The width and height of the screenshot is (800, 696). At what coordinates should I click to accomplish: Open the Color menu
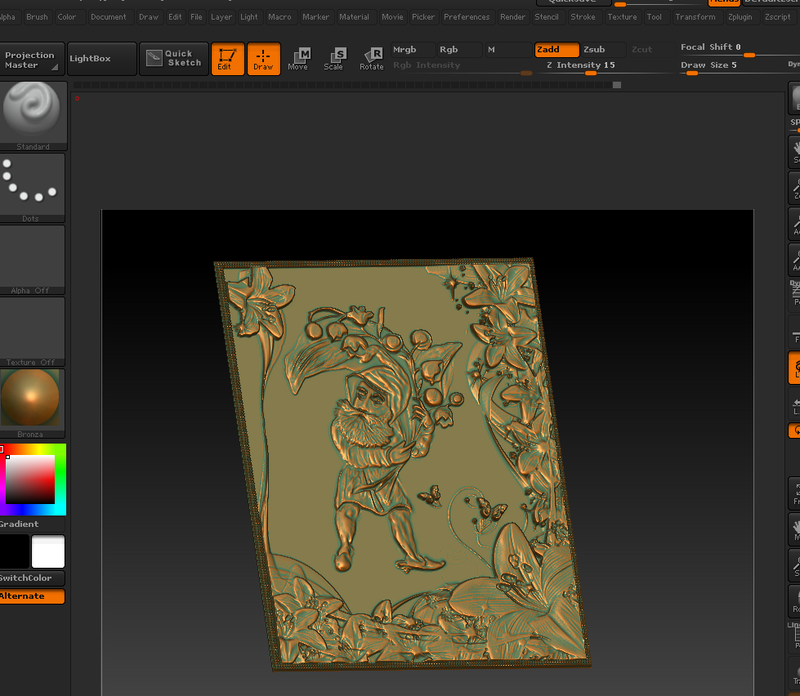(x=67, y=17)
